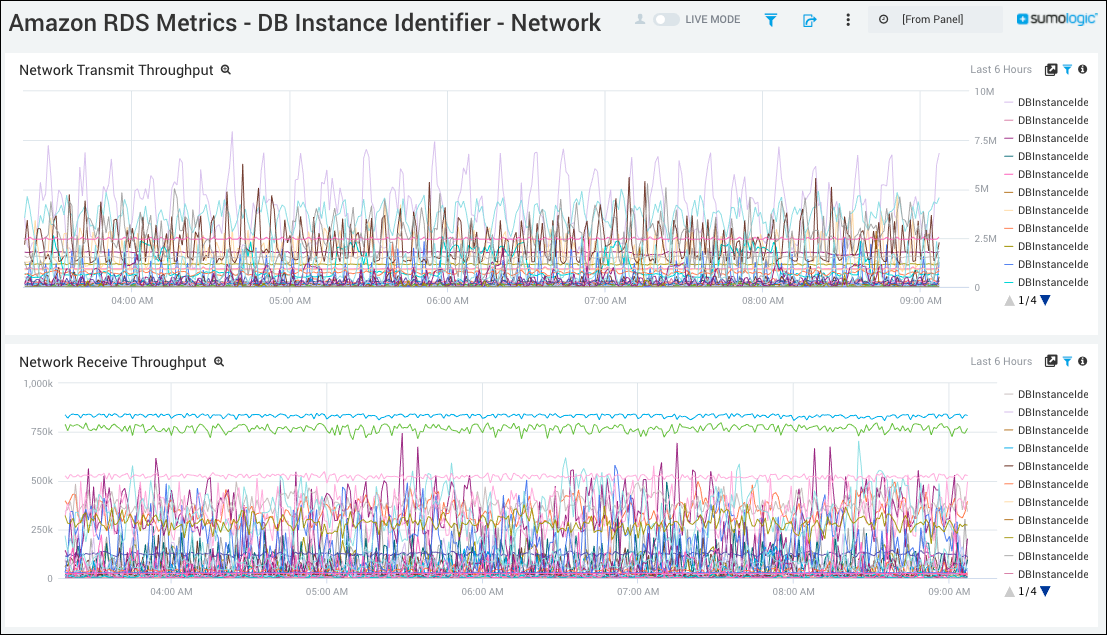Go to next legend page in Transmit panel
1107x635 pixels.
click(1046, 300)
